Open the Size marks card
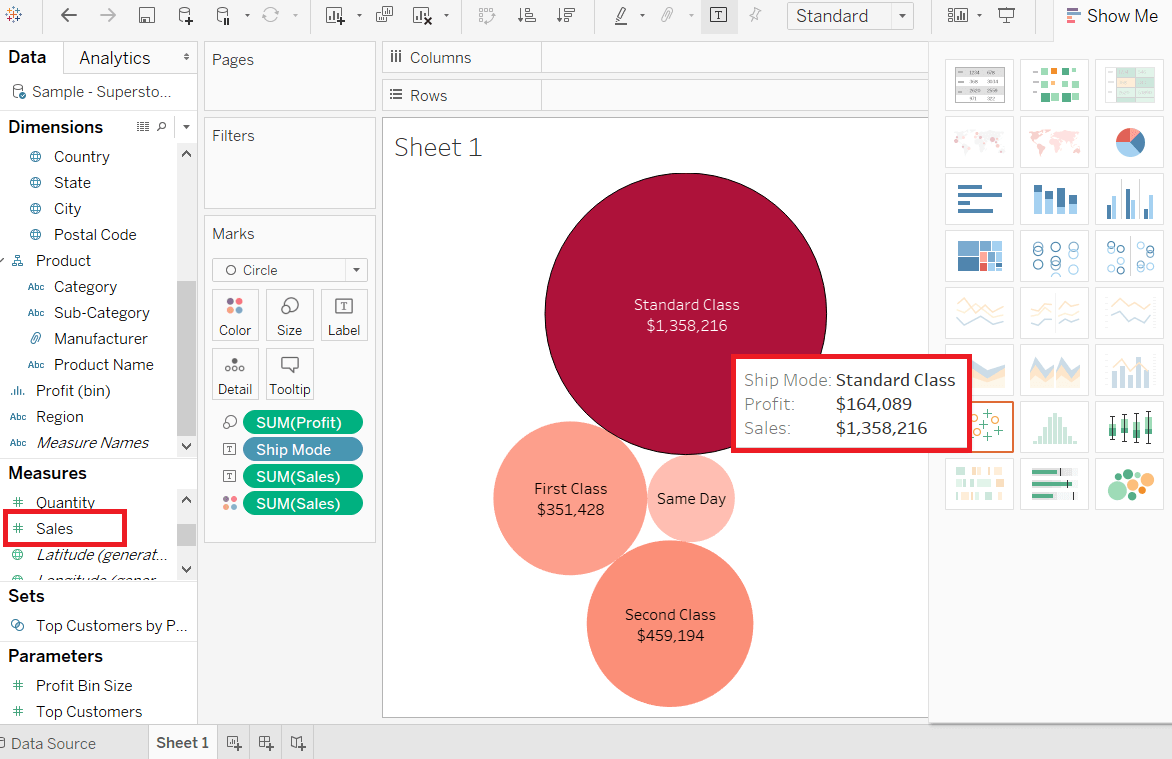 [289, 315]
